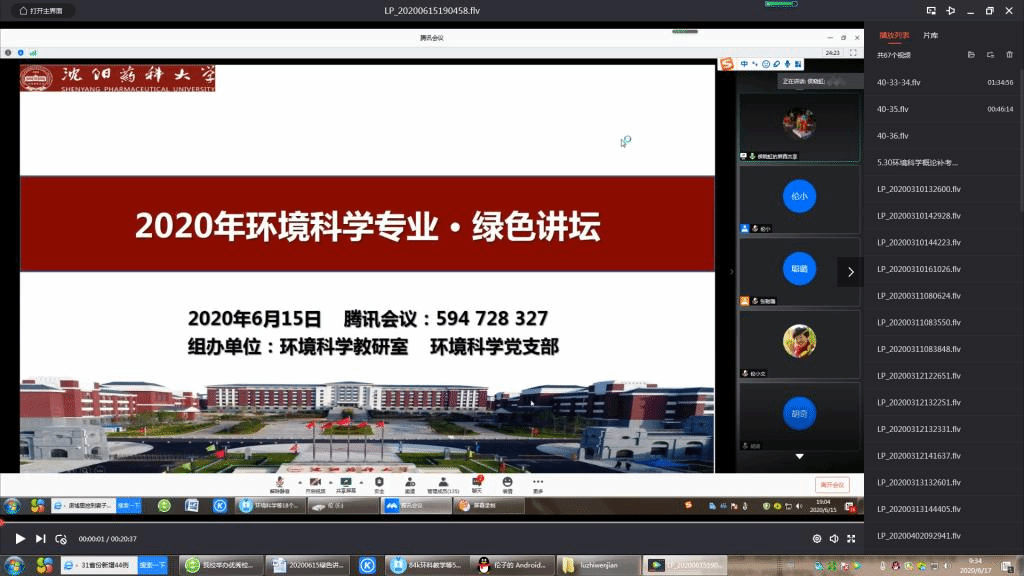Screen dimensions: 1024x576
Task: Toggle pin player window on top
Action: (x=950, y=11)
